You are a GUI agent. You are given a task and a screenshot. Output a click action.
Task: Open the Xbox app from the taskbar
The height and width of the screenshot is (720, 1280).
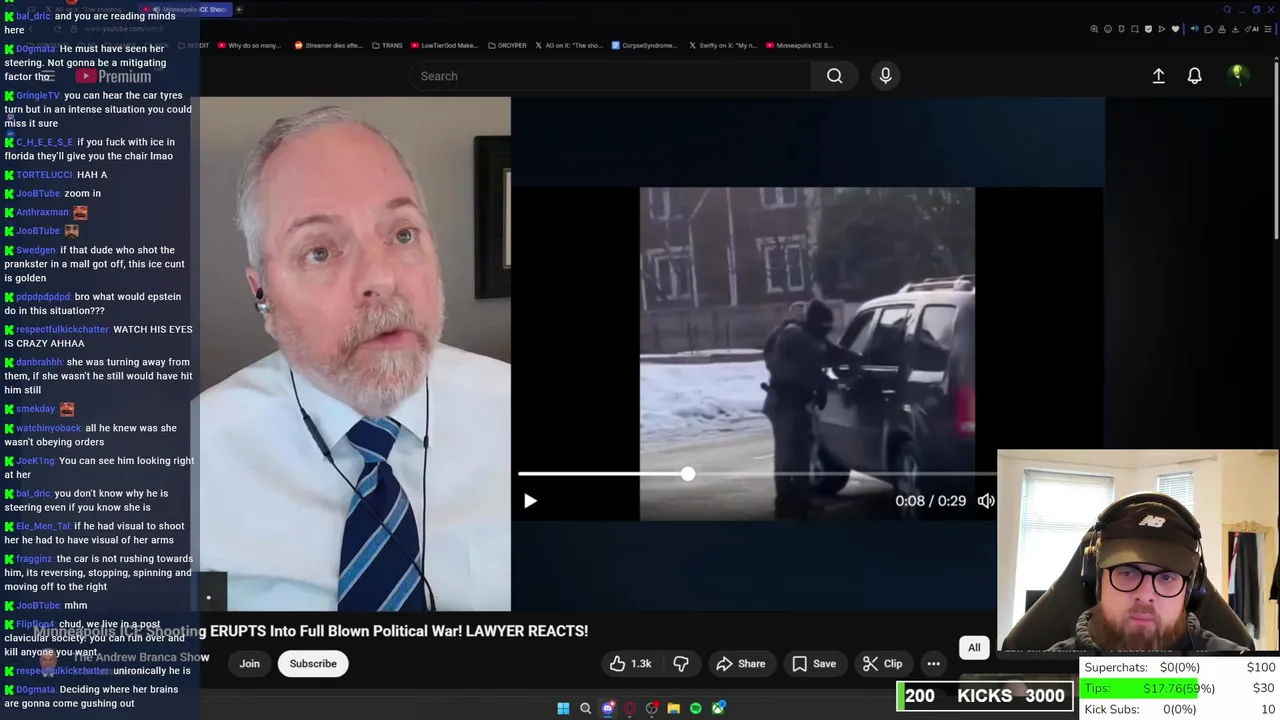point(717,708)
